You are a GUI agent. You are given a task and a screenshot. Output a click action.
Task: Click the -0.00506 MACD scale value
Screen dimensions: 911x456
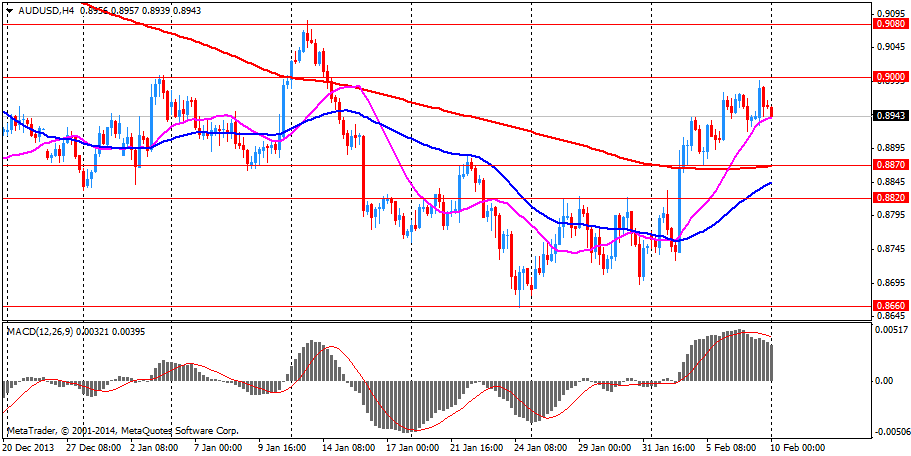click(x=889, y=432)
